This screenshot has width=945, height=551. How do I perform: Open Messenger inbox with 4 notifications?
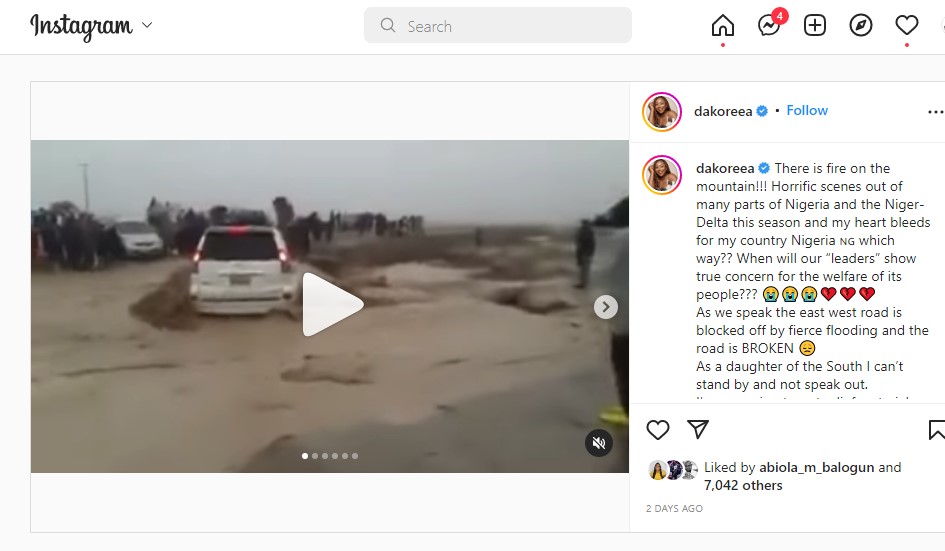(770, 25)
